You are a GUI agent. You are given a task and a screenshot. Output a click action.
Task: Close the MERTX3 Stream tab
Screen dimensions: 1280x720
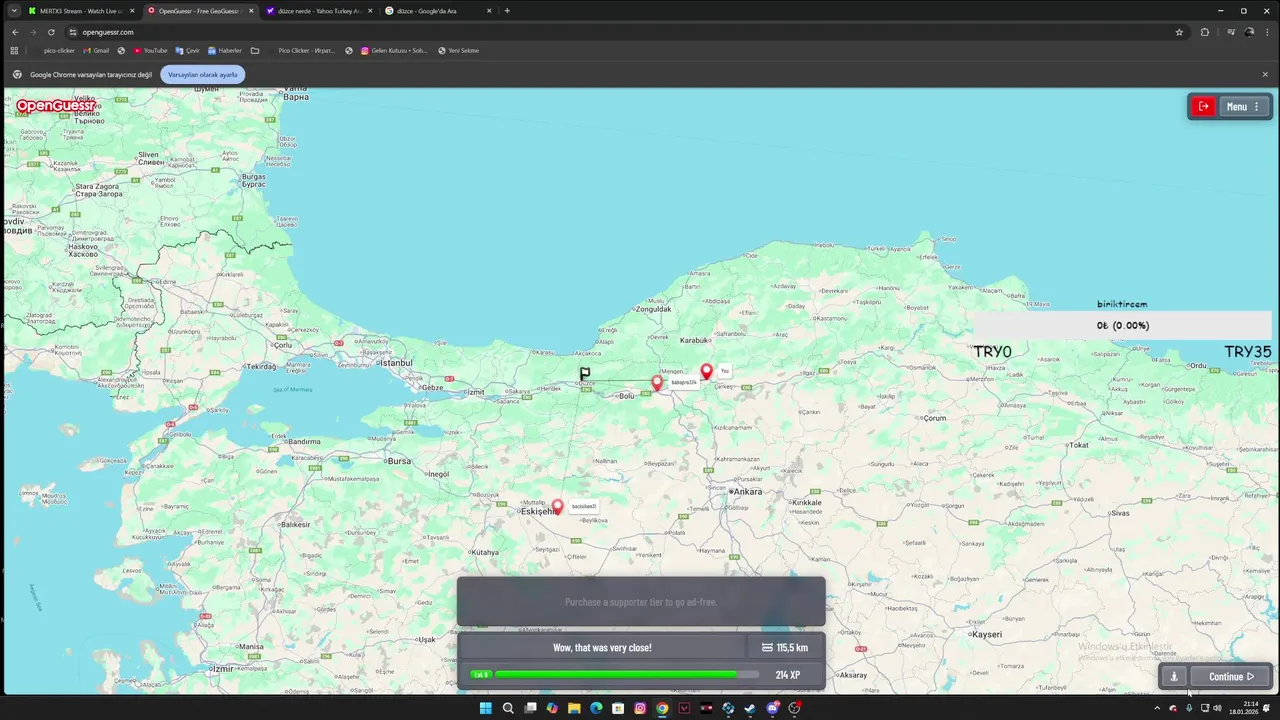132,10
